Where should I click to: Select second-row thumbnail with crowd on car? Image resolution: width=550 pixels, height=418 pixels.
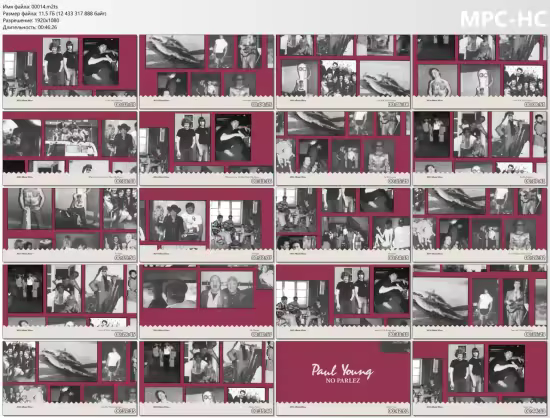tap(70, 149)
